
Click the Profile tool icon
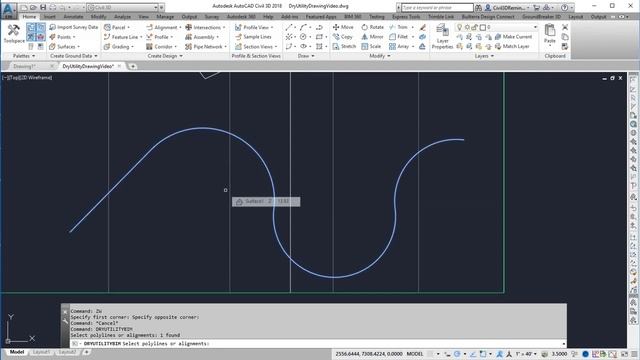(149, 37)
